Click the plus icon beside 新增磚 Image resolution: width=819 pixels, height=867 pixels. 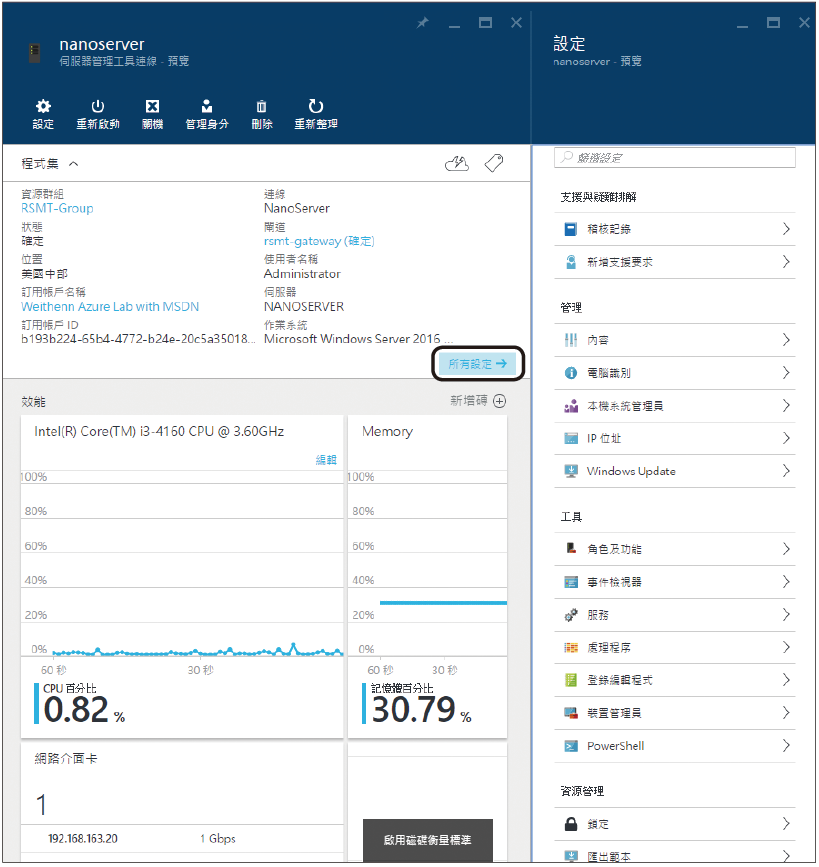pos(499,401)
